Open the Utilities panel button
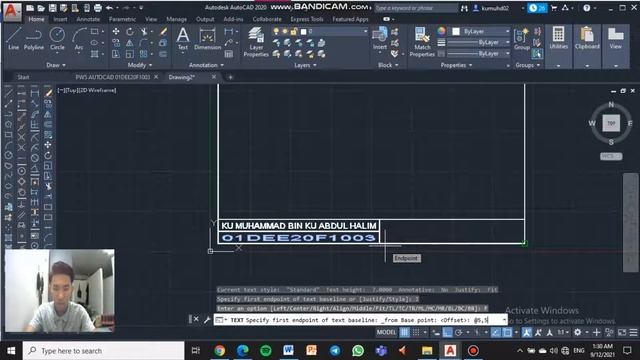Viewport: 640px width, 360px height. pos(558,46)
